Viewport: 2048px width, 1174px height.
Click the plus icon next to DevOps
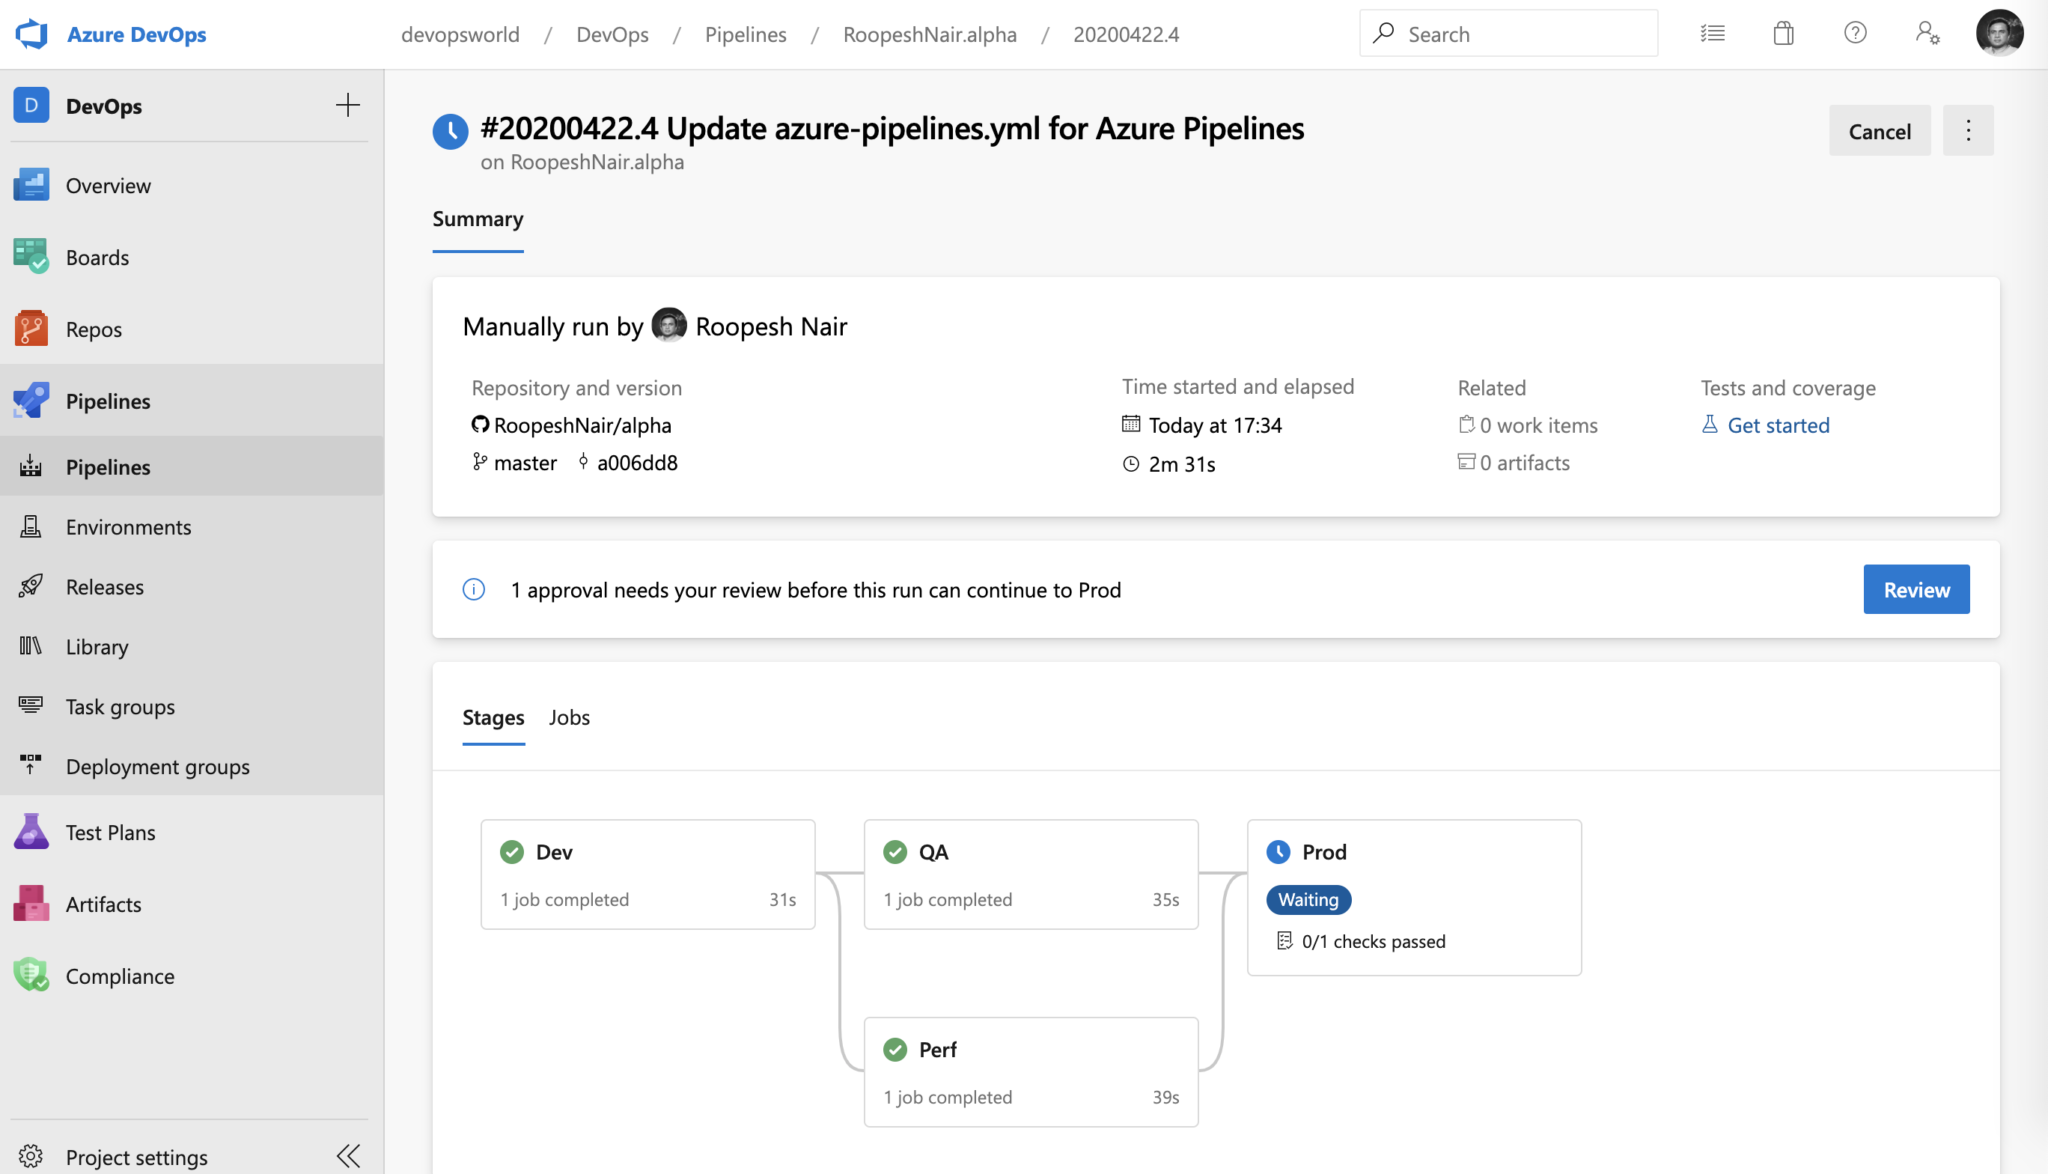tap(348, 105)
